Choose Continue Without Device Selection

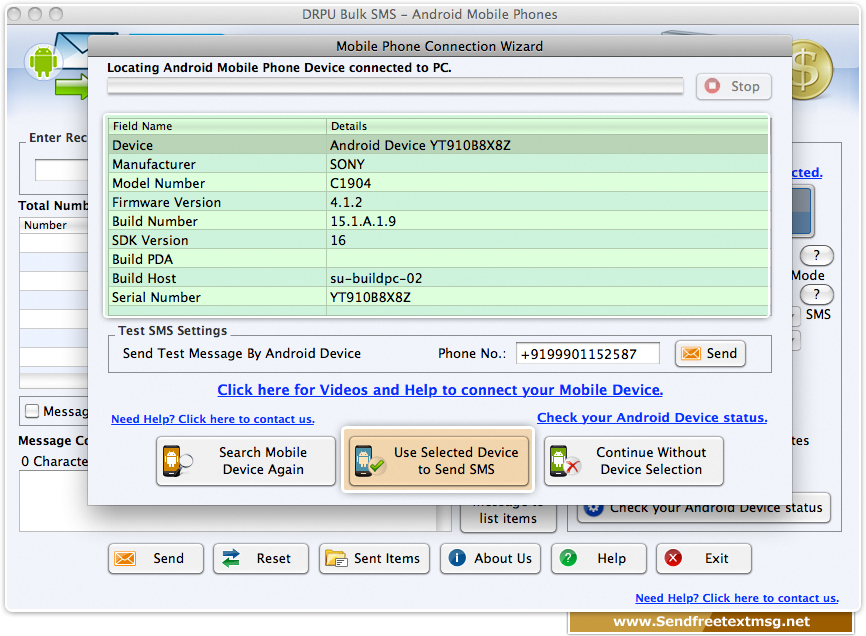pos(634,461)
